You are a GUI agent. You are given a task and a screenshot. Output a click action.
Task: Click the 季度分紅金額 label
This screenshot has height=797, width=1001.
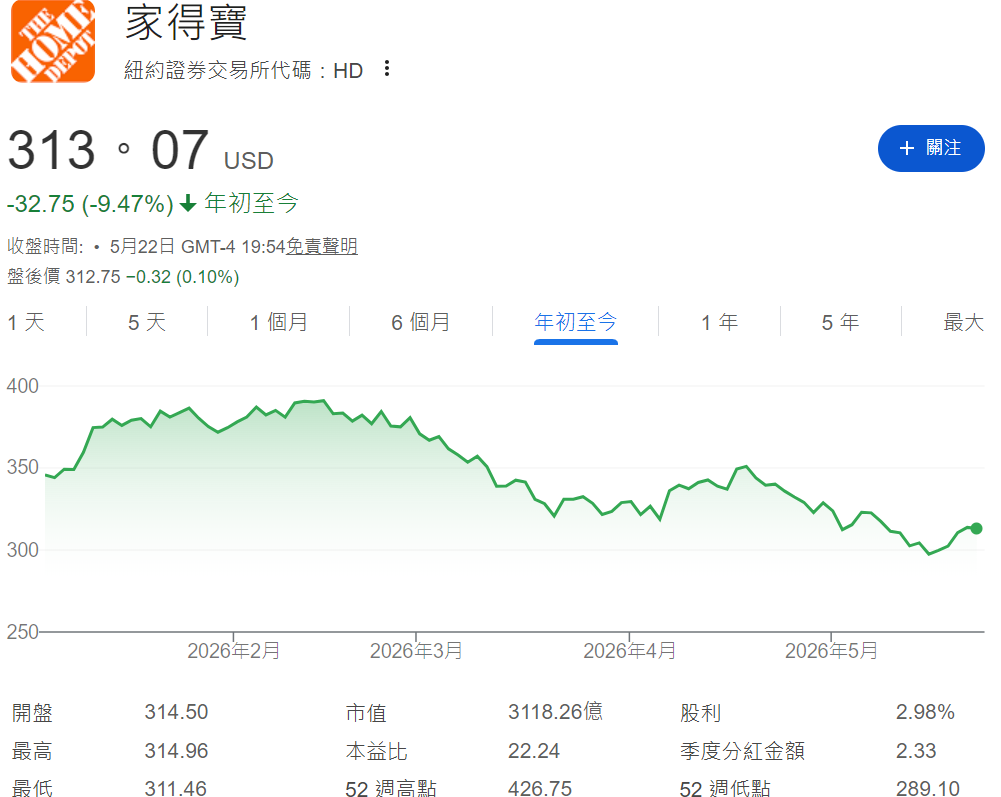[x=742, y=751]
